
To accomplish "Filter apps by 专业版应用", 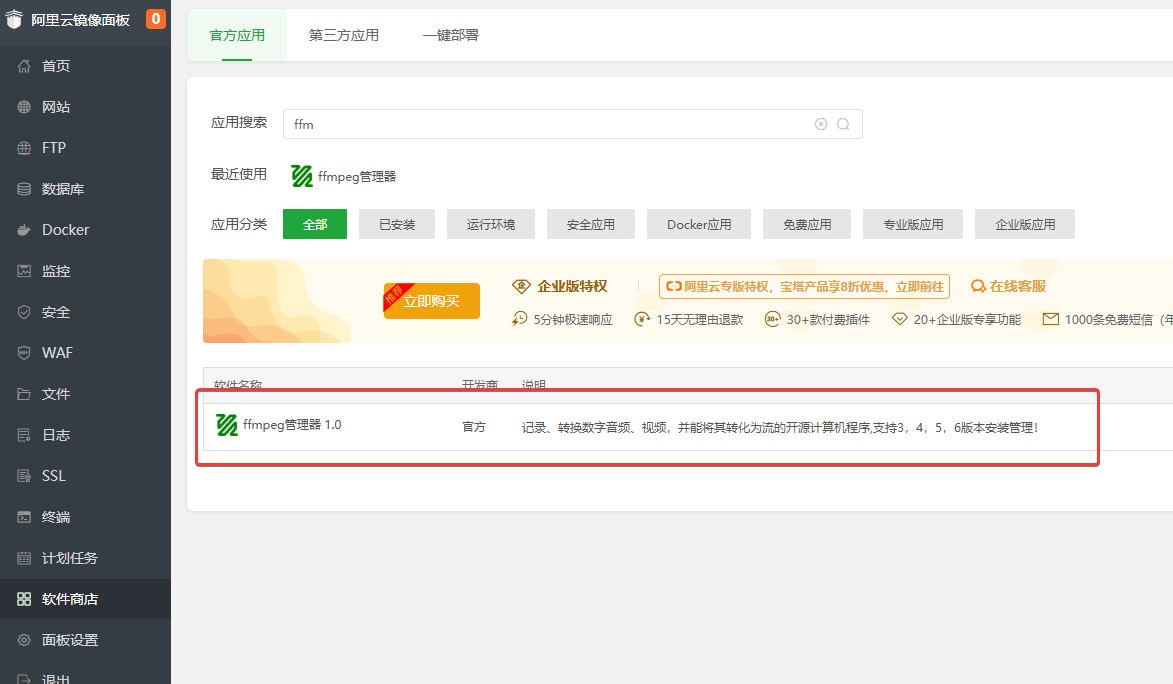I will 913,225.
